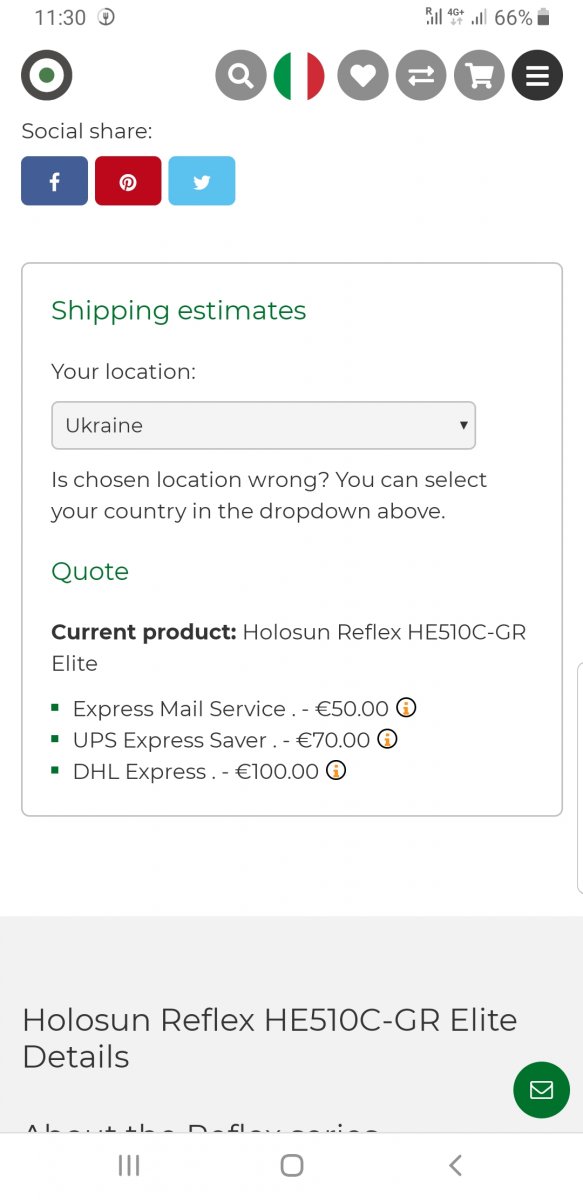This screenshot has width=583, height=1200.
Task: Share on Pinterest
Action: click(x=128, y=181)
